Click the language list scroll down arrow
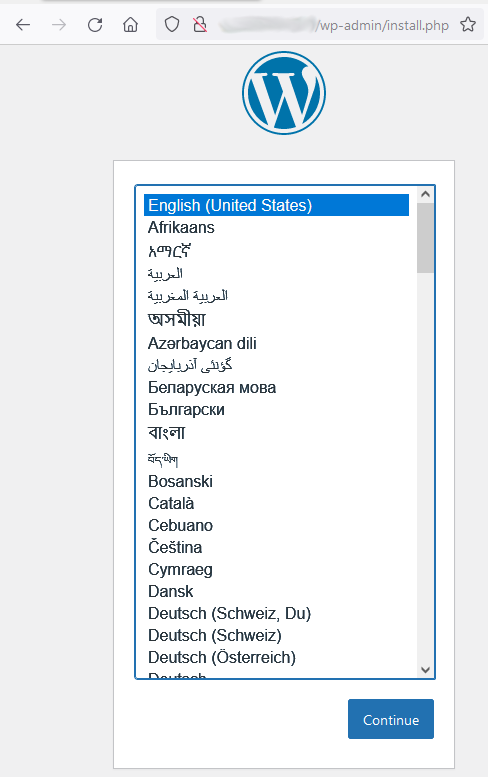Screen dimensions: 488x777 425,670
